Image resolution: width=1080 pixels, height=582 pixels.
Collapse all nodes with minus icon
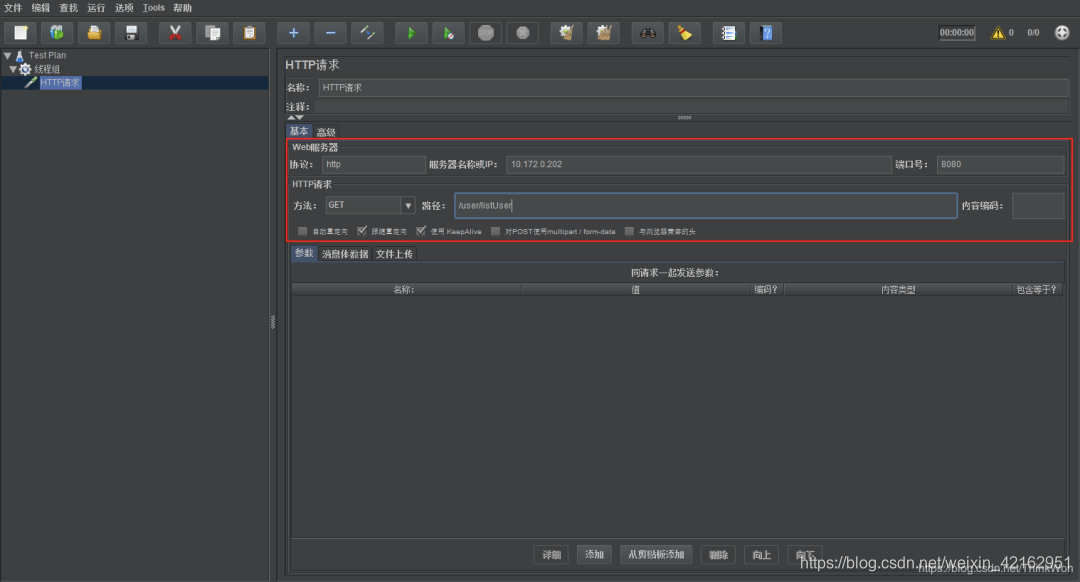point(331,32)
